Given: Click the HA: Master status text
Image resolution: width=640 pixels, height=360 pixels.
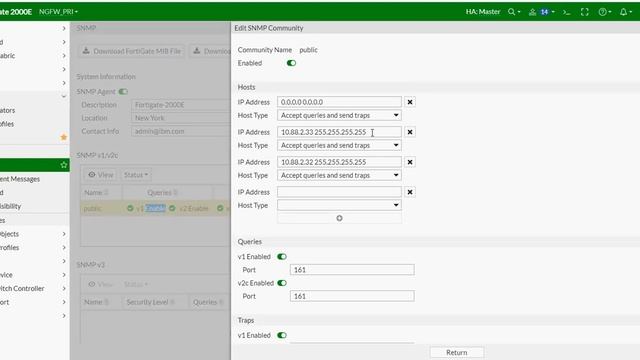Looking at the screenshot, I should coord(483,12).
